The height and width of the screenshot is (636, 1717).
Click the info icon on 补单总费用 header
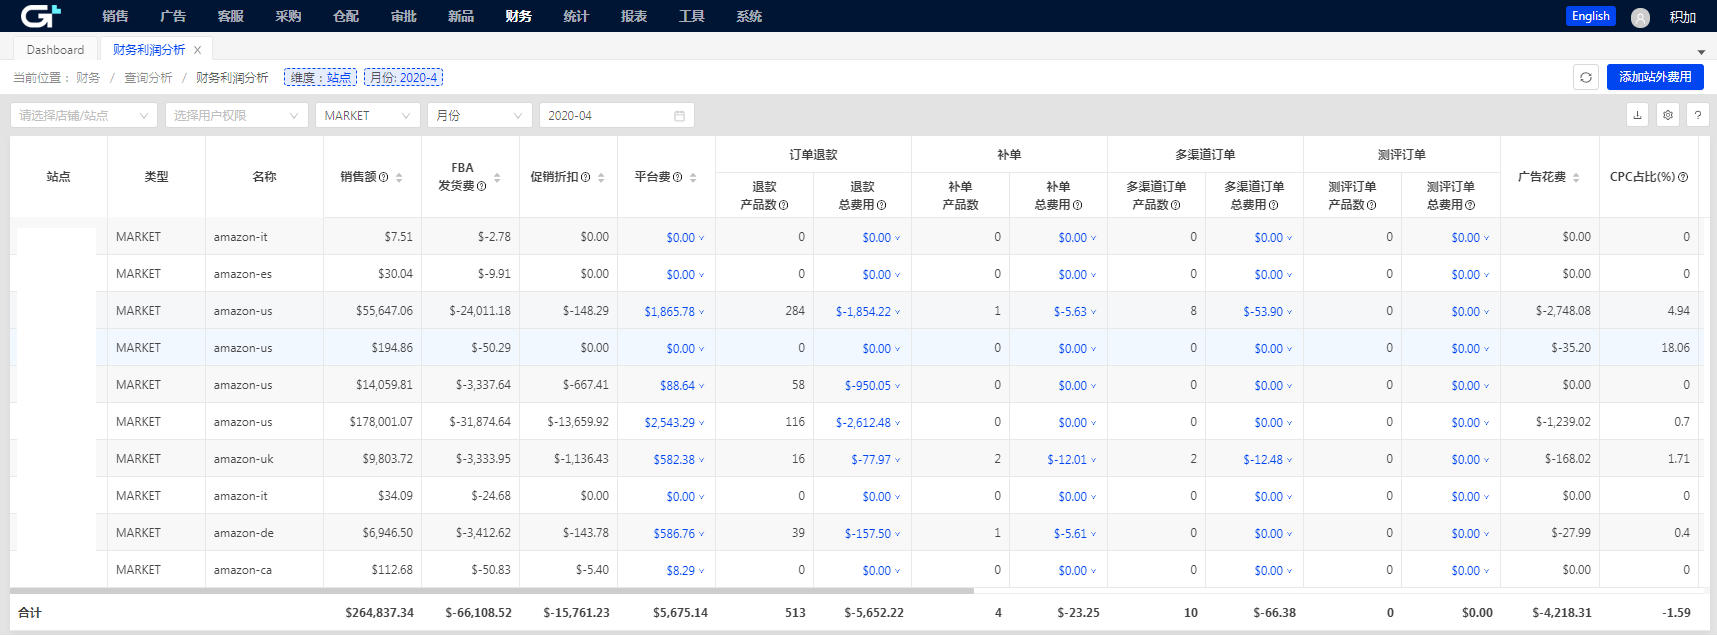point(1078,205)
